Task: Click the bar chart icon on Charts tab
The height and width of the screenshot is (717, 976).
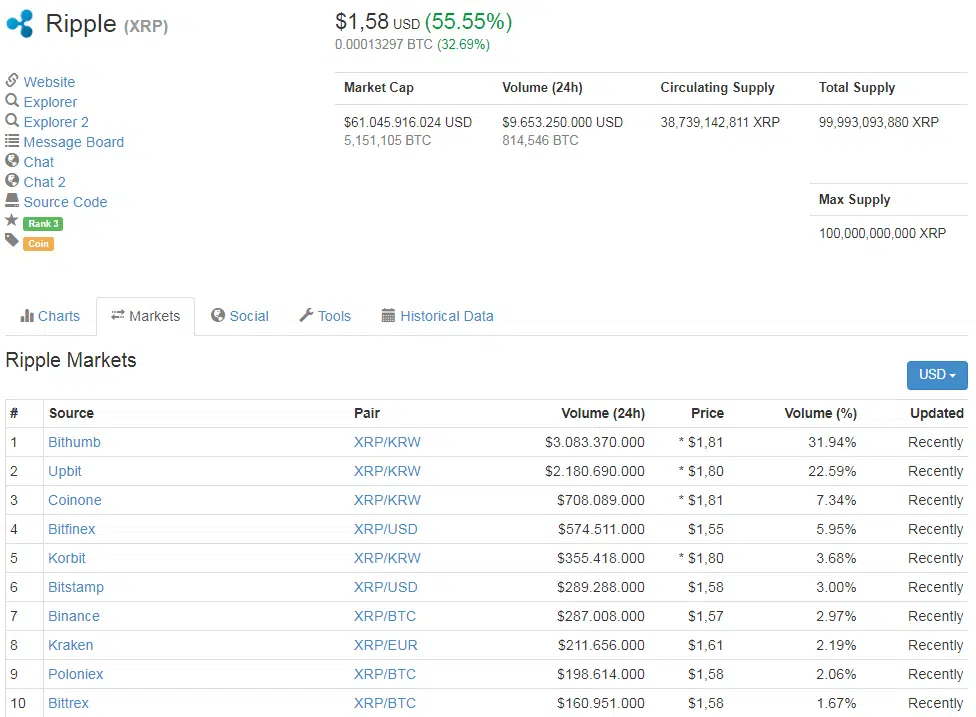Action: pyautogui.click(x=27, y=316)
